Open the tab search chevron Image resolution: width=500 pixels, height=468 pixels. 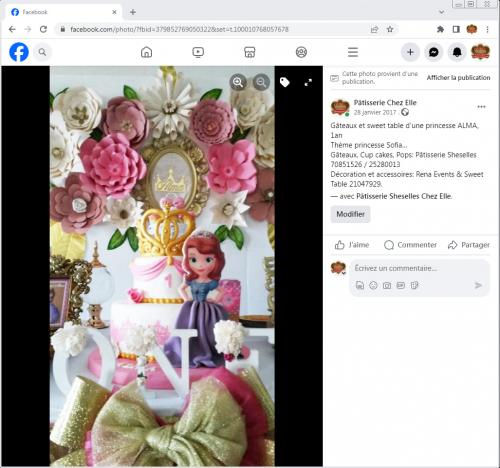pos(442,12)
